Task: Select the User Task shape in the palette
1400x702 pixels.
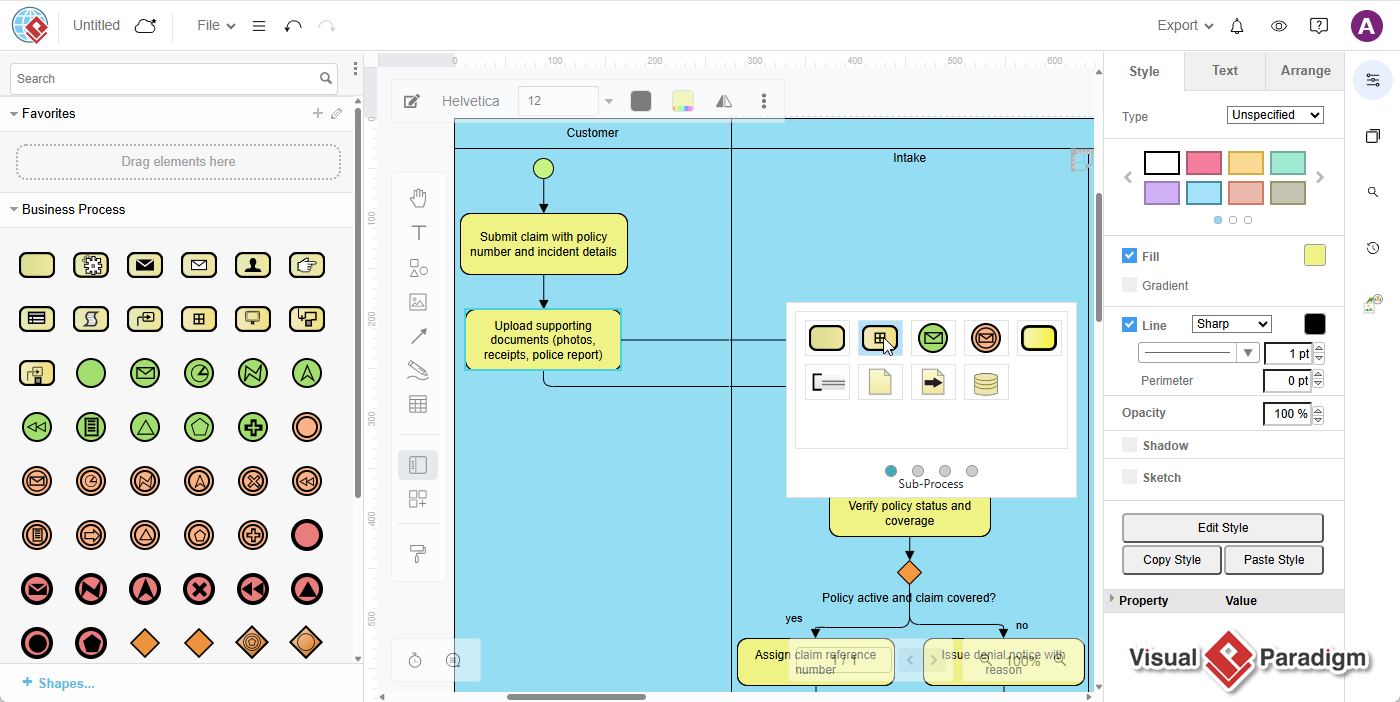Action: (x=253, y=265)
